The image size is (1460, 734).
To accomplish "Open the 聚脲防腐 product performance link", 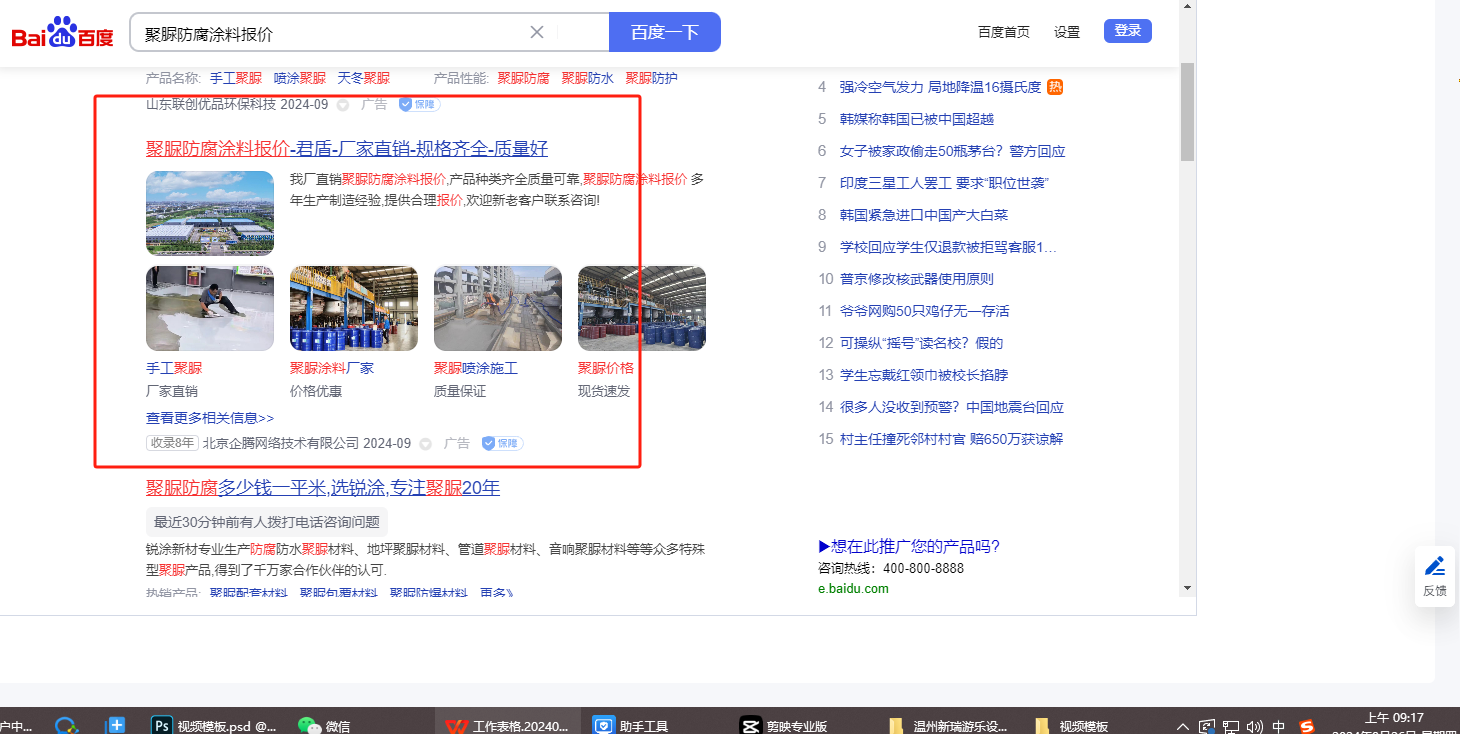I will (x=524, y=78).
